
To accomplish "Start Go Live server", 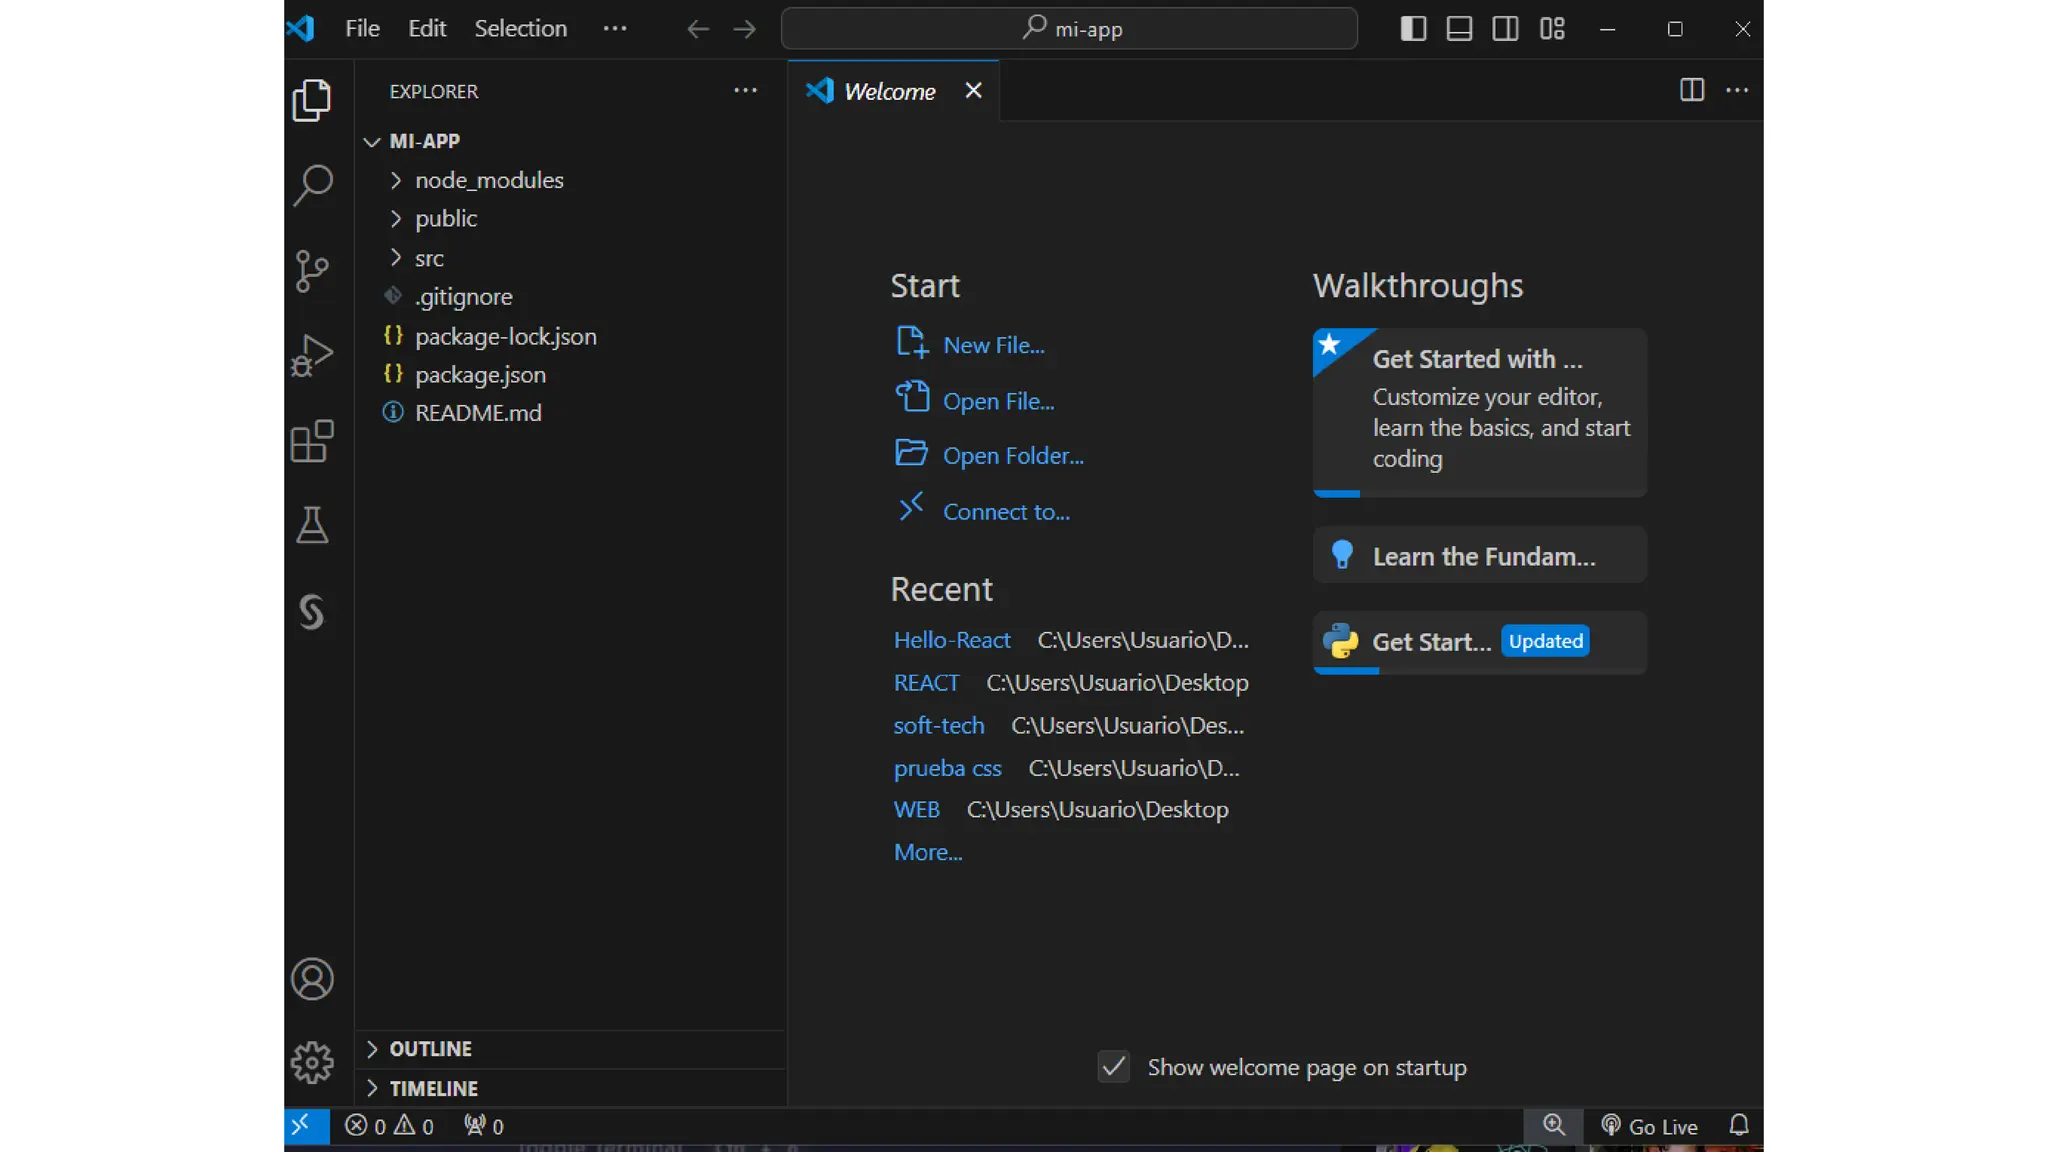I will point(1650,1126).
